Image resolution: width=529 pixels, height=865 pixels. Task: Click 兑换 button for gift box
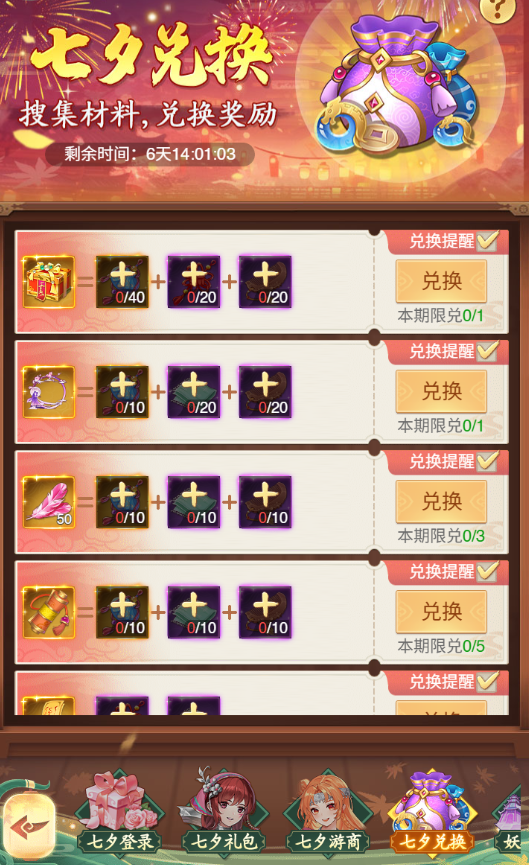tap(441, 281)
